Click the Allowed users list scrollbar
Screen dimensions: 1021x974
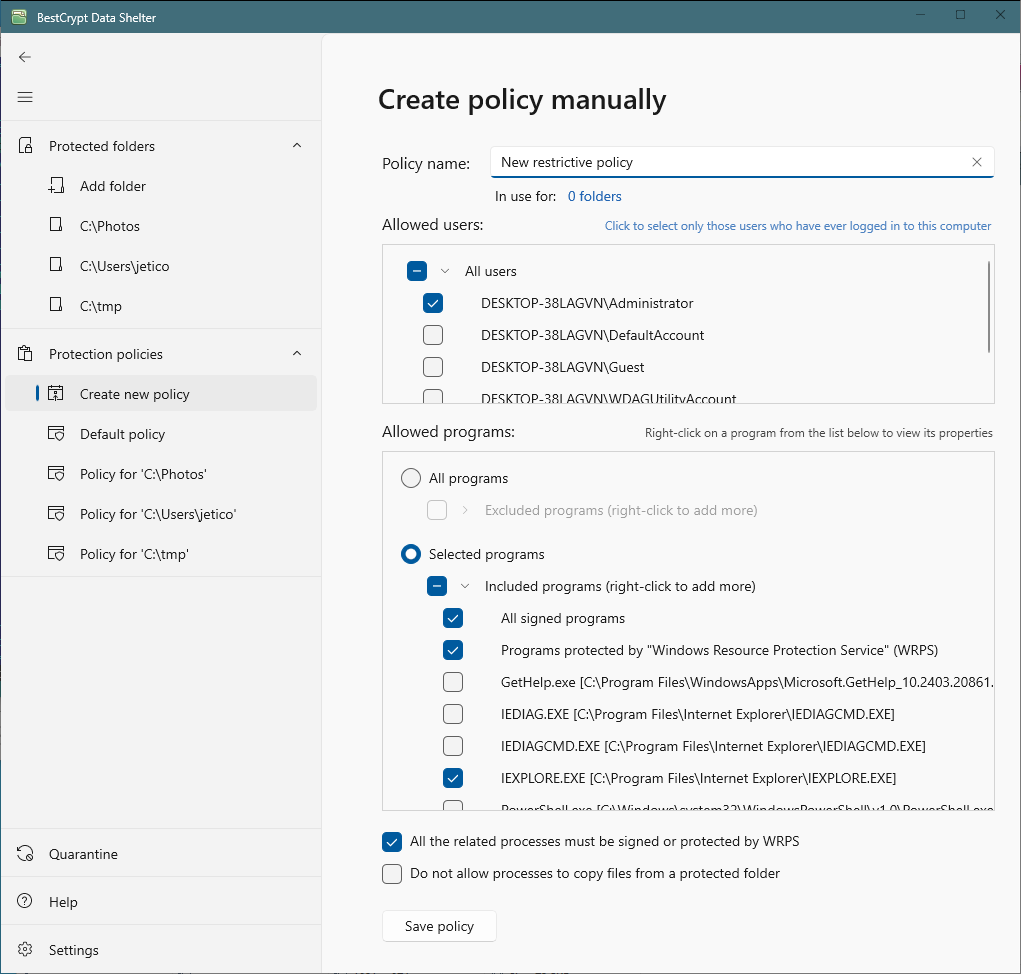pyautogui.click(x=988, y=307)
